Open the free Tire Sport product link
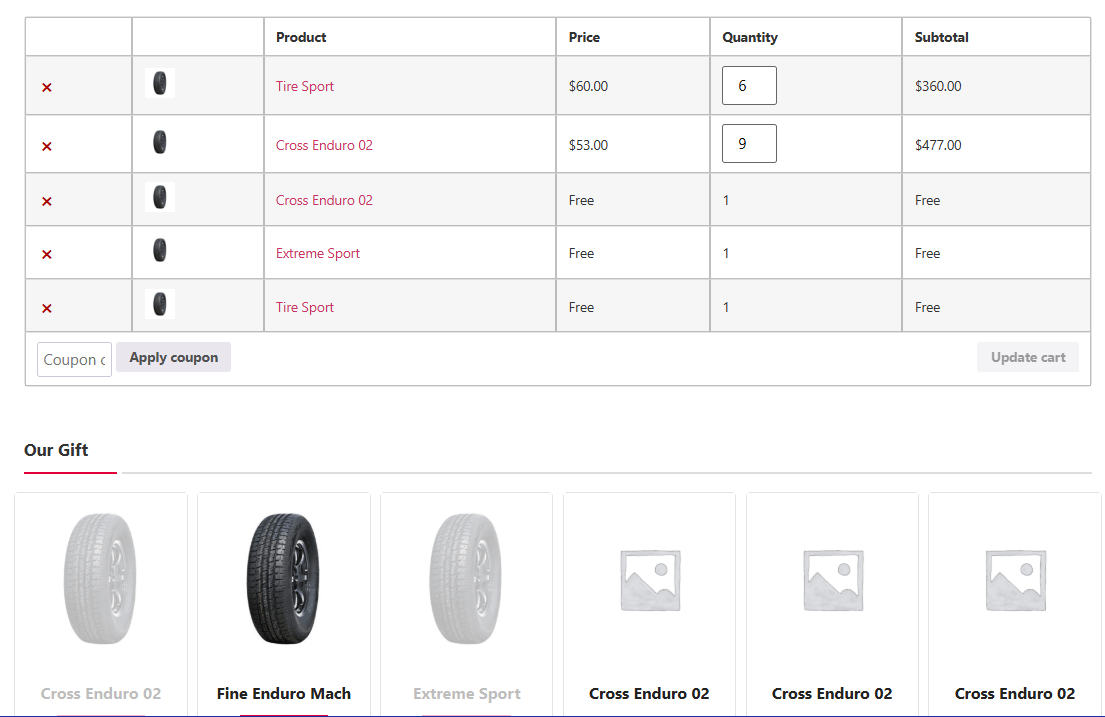 pyautogui.click(x=305, y=307)
